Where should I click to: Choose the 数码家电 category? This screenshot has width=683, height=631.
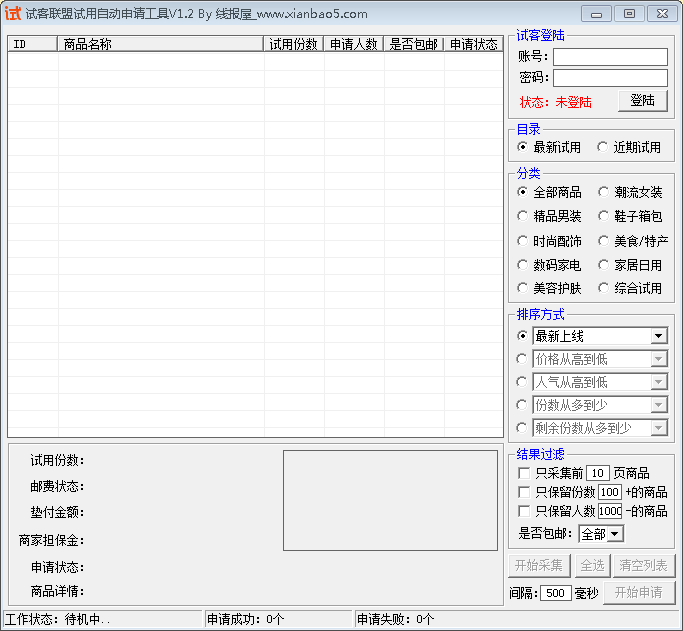point(522,265)
